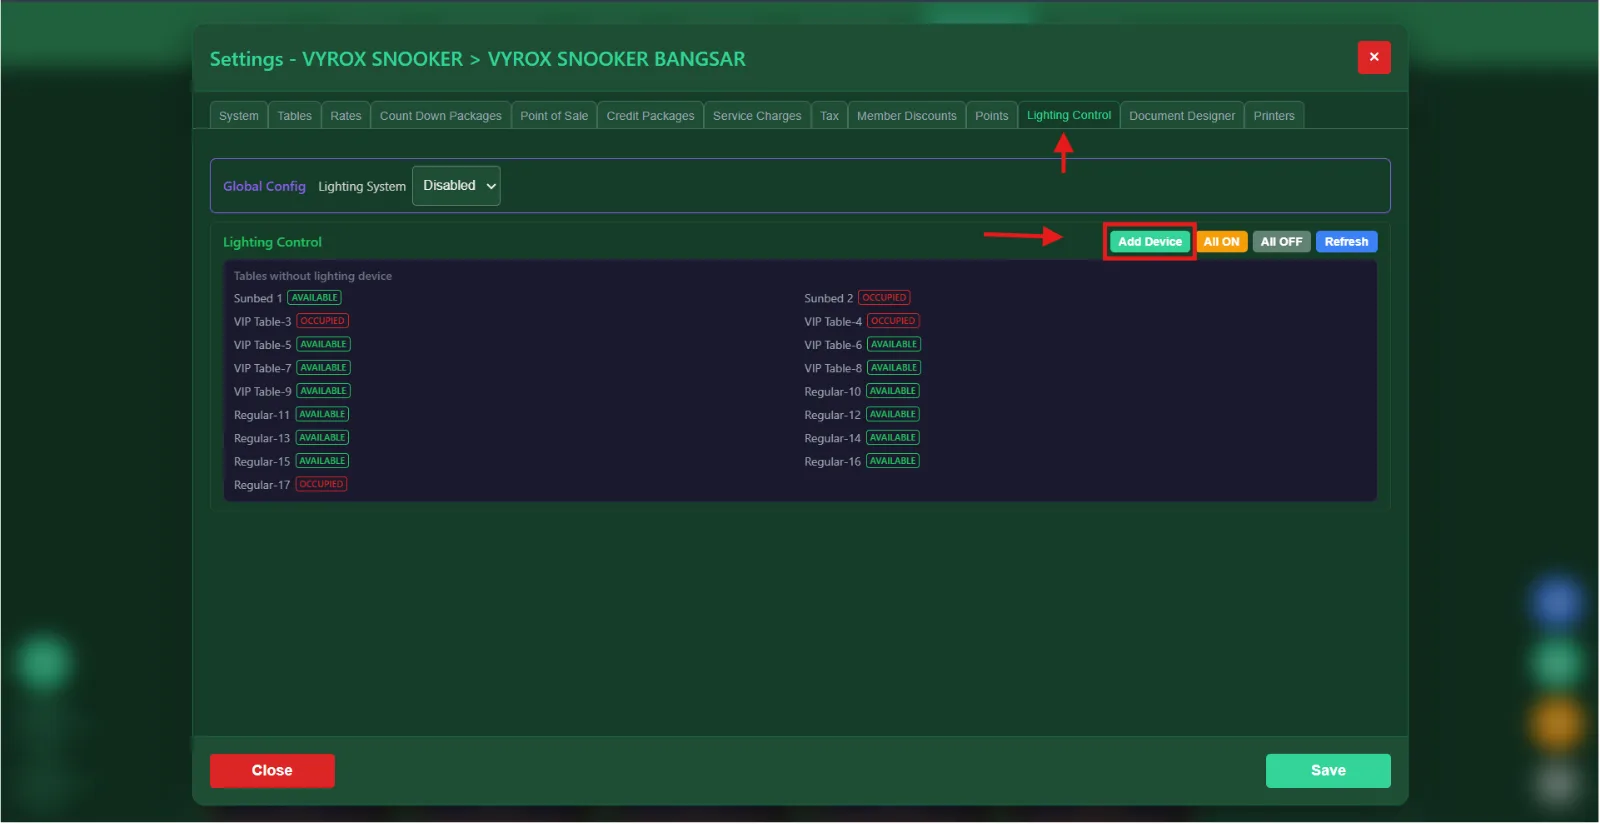Click the Lighting Control section heading

[x=272, y=242]
